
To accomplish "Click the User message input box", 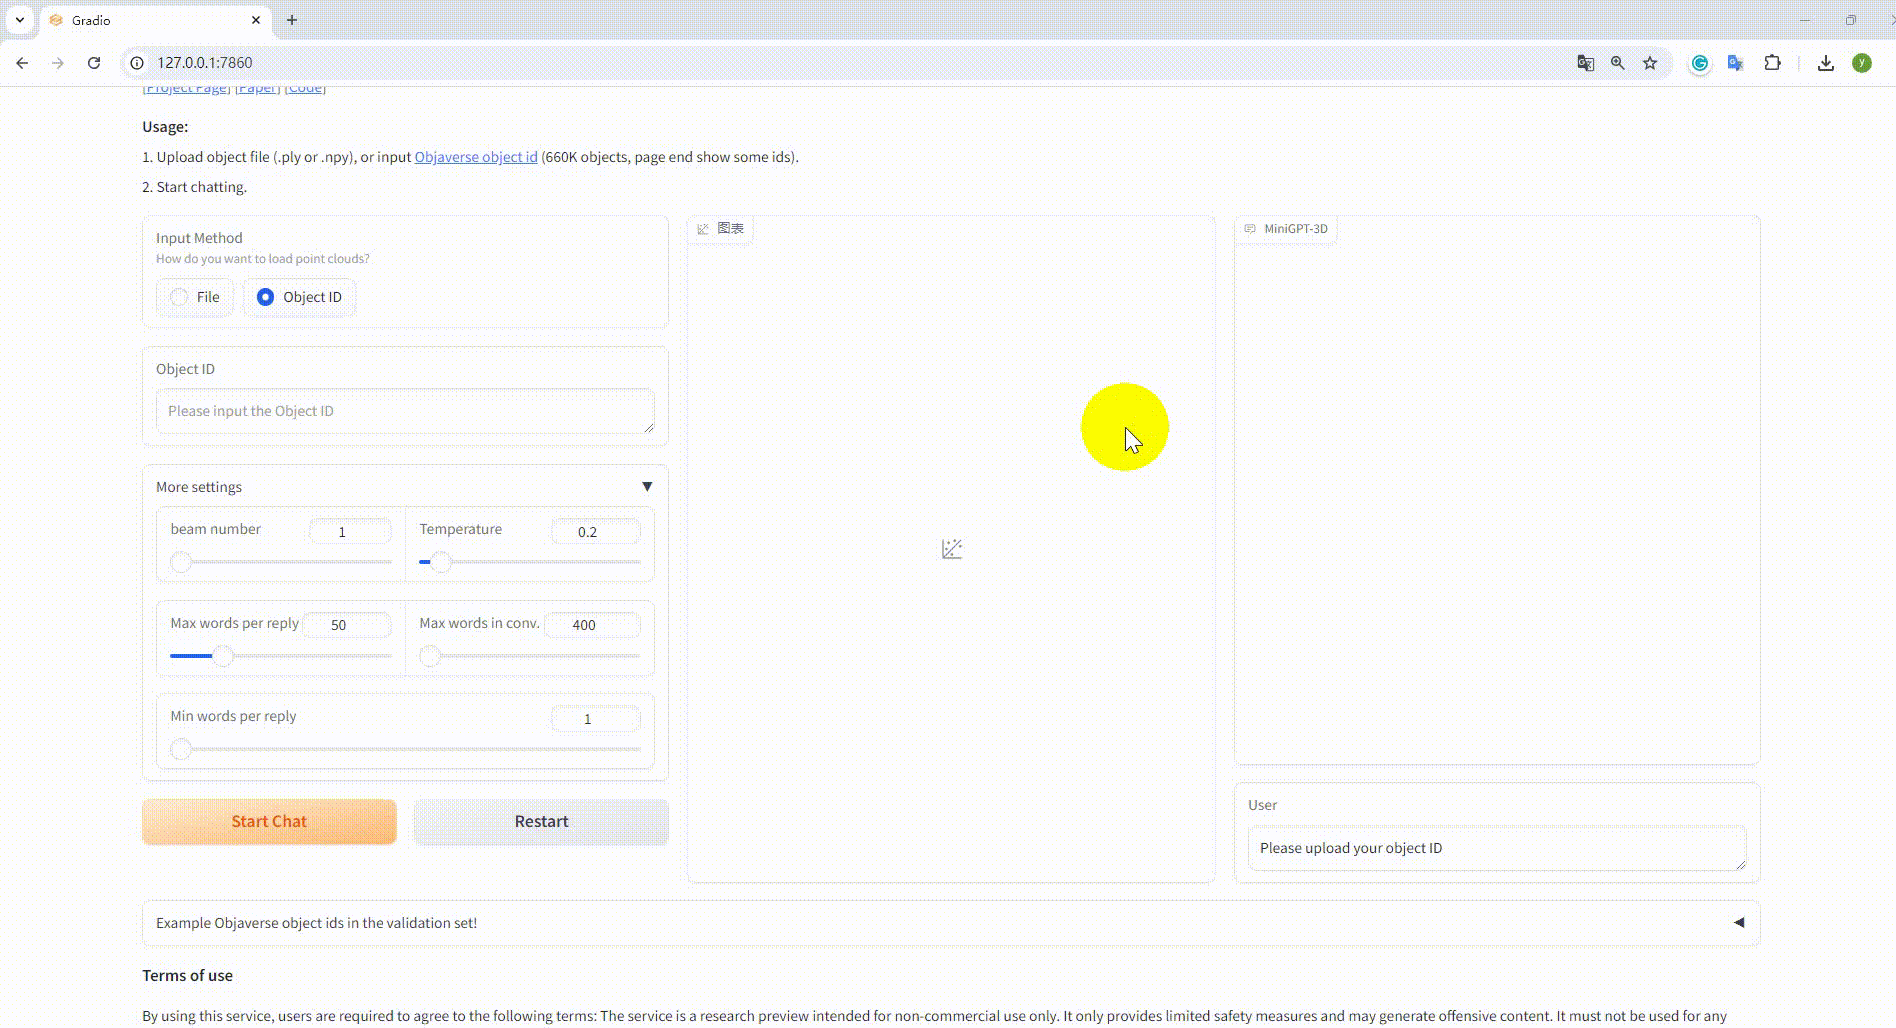I will pos(1497,848).
